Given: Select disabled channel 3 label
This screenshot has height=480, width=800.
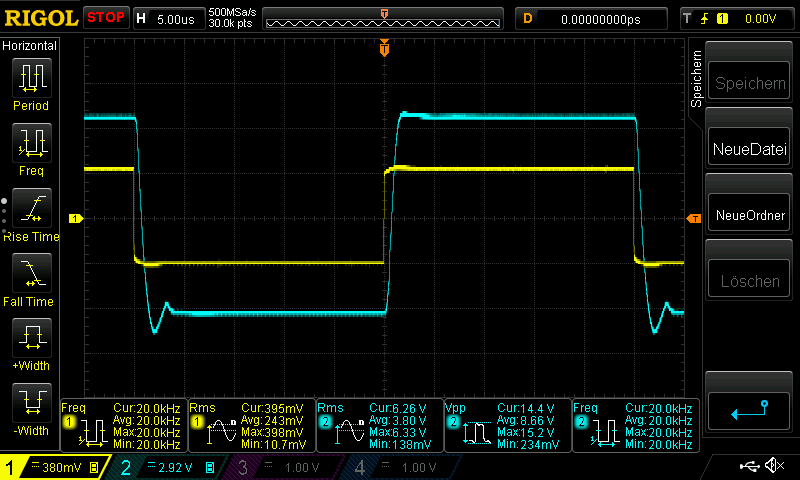Looking at the screenshot, I should (x=283, y=467).
